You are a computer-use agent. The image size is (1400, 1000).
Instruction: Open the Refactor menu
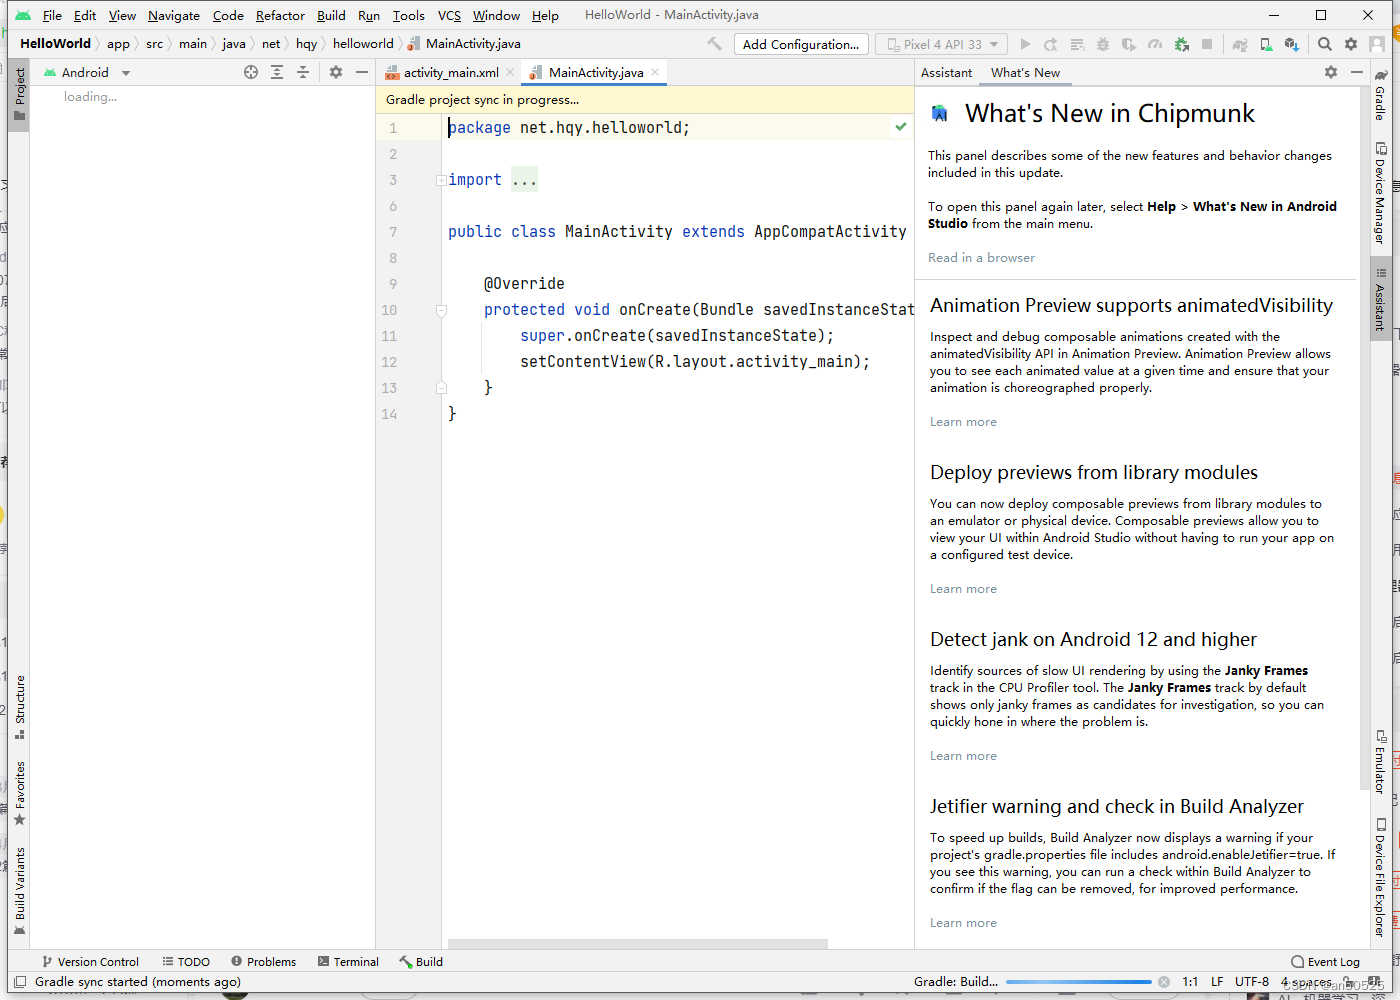tap(280, 15)
